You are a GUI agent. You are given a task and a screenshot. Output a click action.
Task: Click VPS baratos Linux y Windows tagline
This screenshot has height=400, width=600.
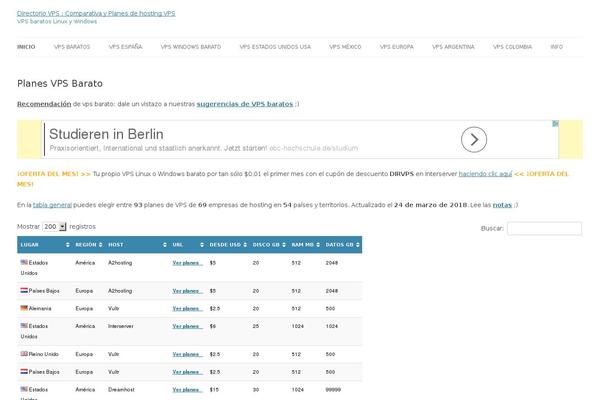57,21
